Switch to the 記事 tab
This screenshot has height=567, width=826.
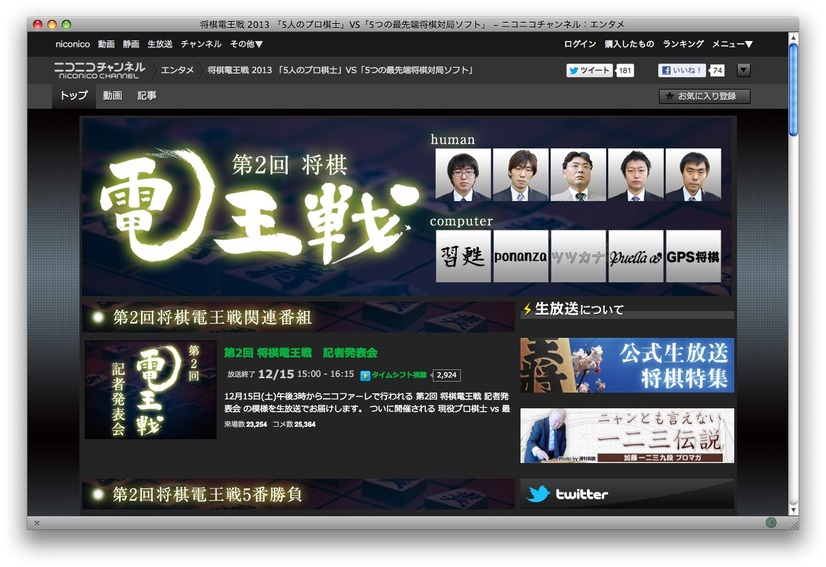(x=146, y=96)
